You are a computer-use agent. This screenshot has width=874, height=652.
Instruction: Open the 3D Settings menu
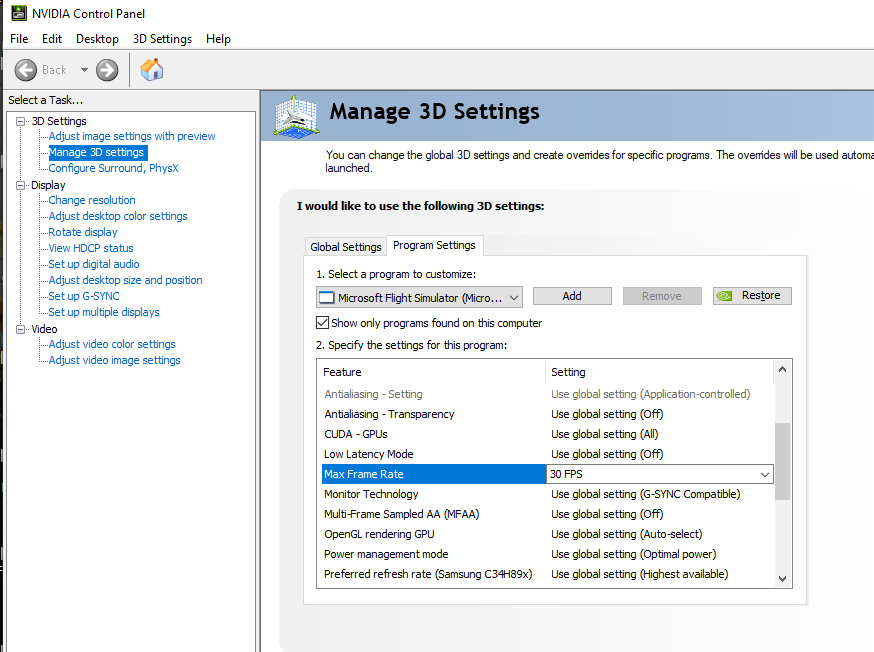pos(162,39)
